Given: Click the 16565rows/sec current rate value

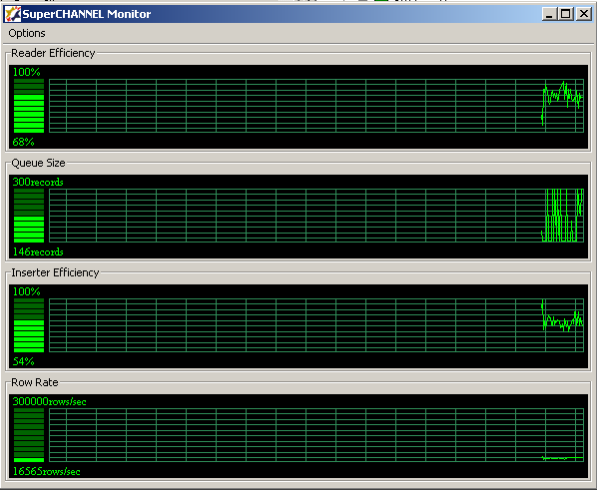Looking at the screenshot, I should coord(46,471).
